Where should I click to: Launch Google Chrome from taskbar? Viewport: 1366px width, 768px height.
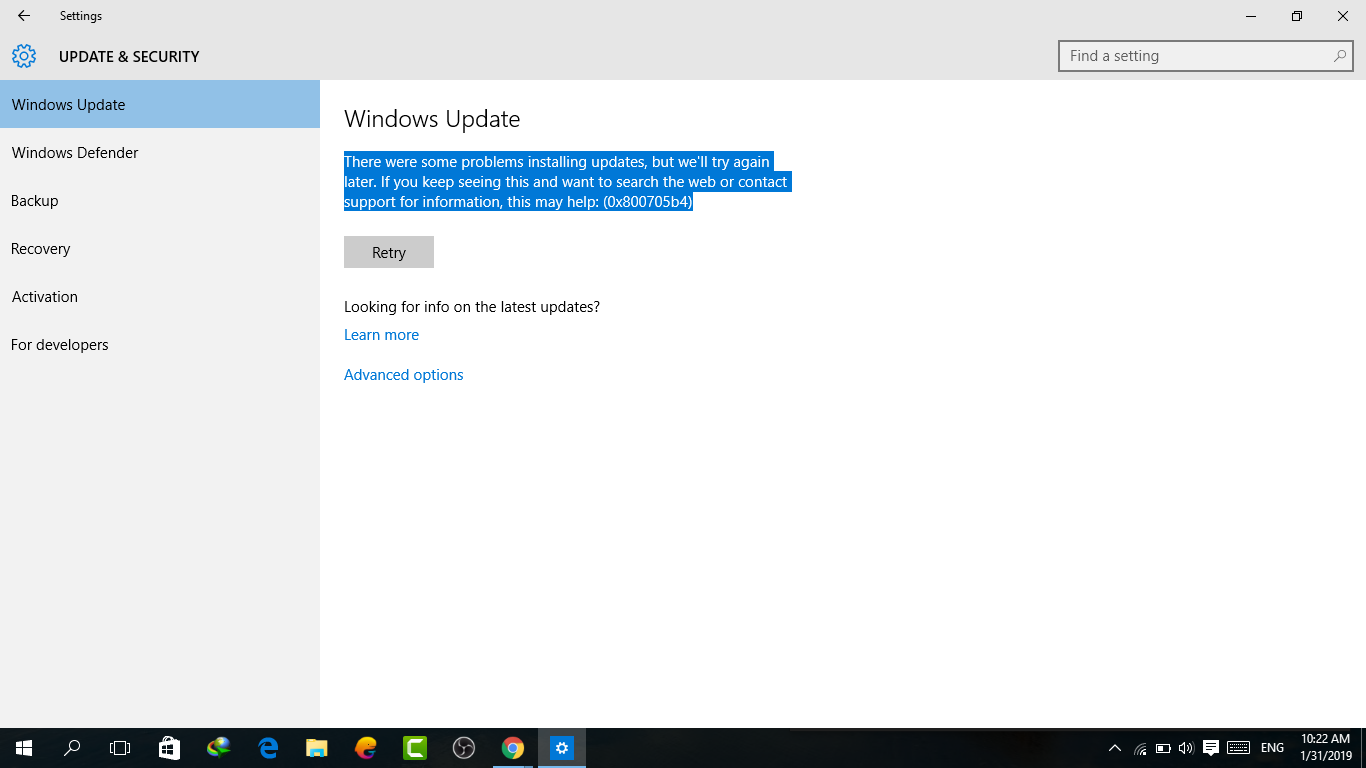(513, 748)
